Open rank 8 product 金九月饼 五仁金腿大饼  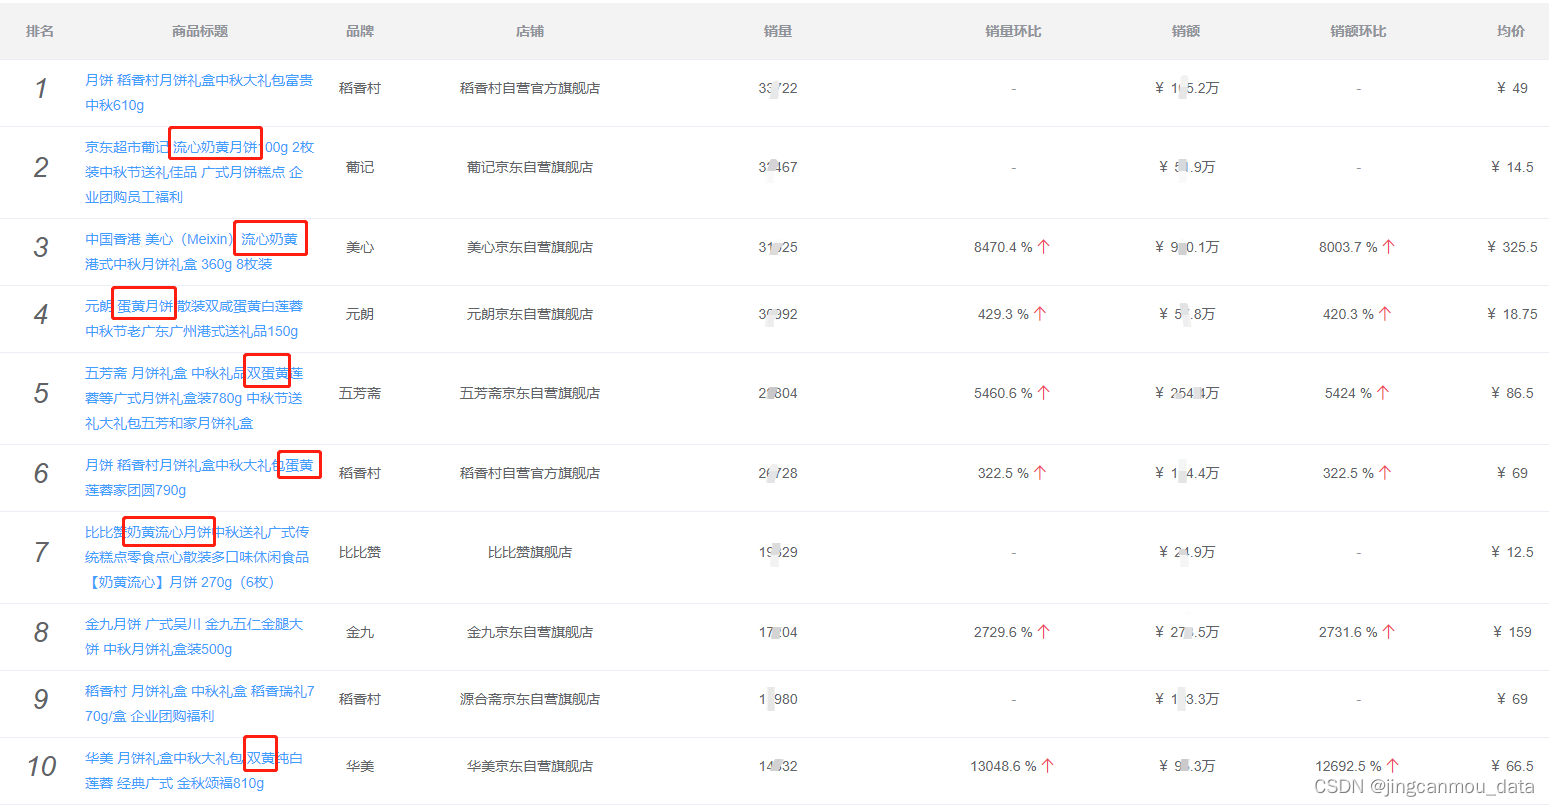pos(194,636)
